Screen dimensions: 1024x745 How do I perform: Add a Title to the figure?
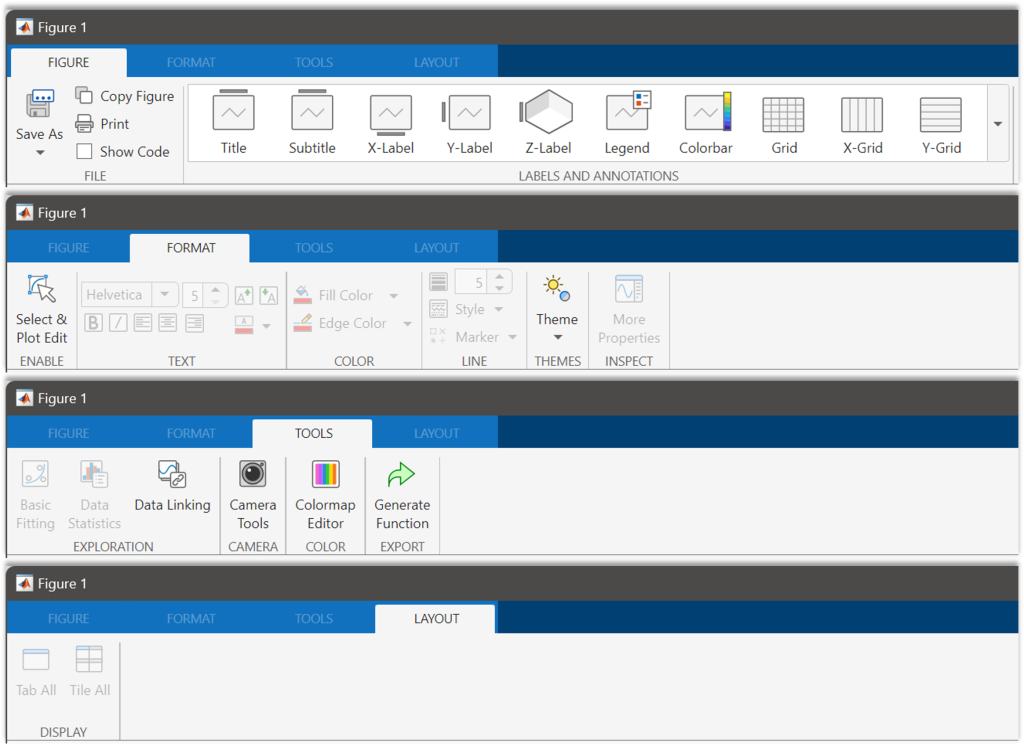click(233, 122)
